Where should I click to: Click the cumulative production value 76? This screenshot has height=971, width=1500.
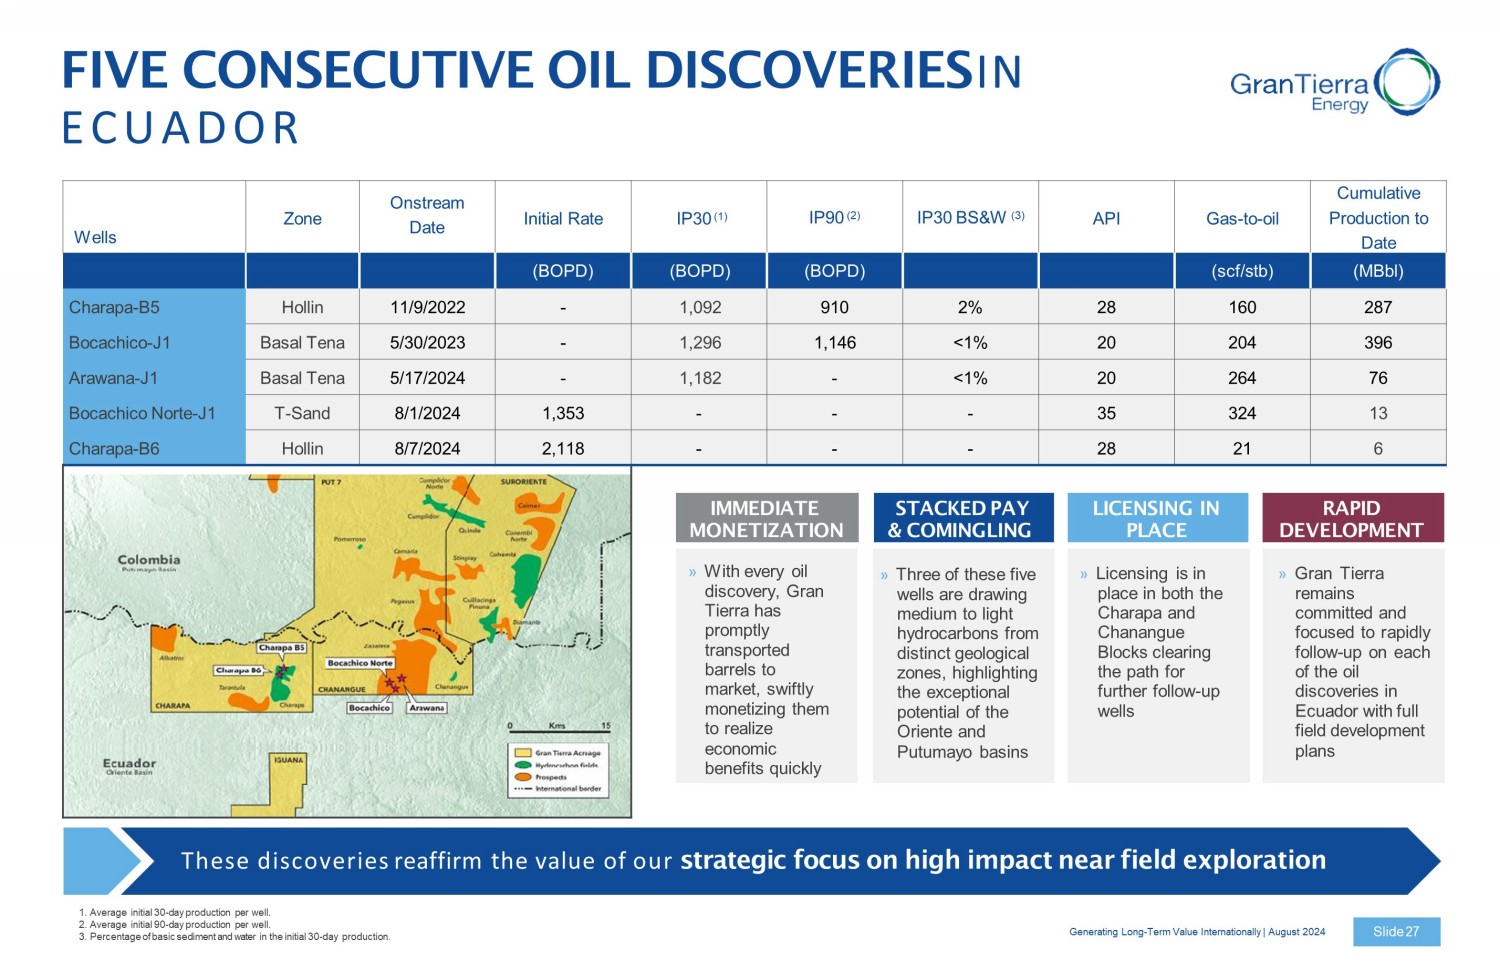click(x=1378, y=378)
